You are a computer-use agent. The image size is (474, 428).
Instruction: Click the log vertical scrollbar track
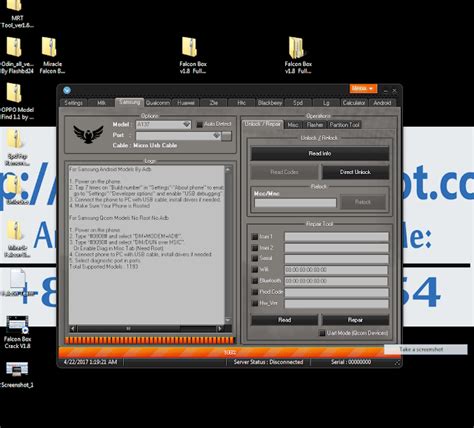pos(228,245)
